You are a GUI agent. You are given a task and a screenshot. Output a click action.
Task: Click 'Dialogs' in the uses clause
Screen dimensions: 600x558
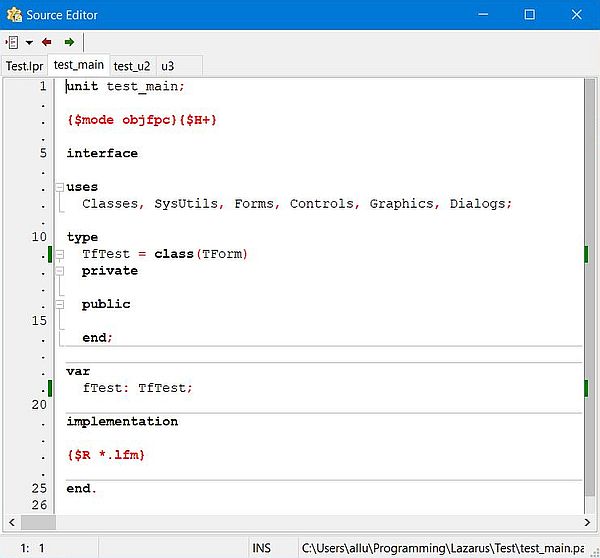[478, 204]
